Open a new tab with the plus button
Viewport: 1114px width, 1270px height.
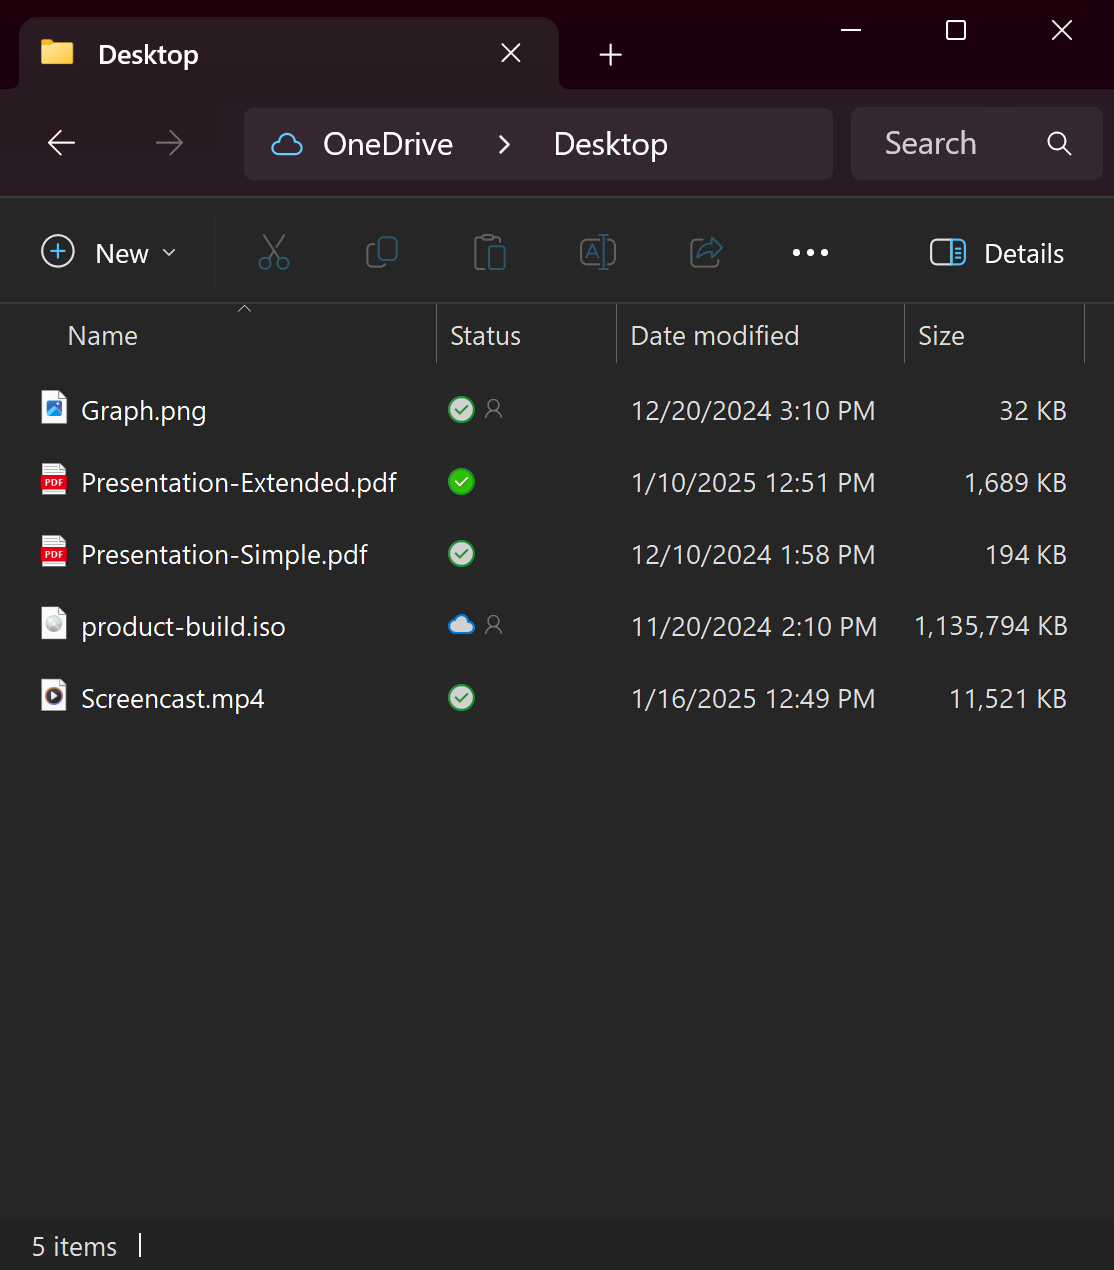pyautogui.click(x=610, y=54)
